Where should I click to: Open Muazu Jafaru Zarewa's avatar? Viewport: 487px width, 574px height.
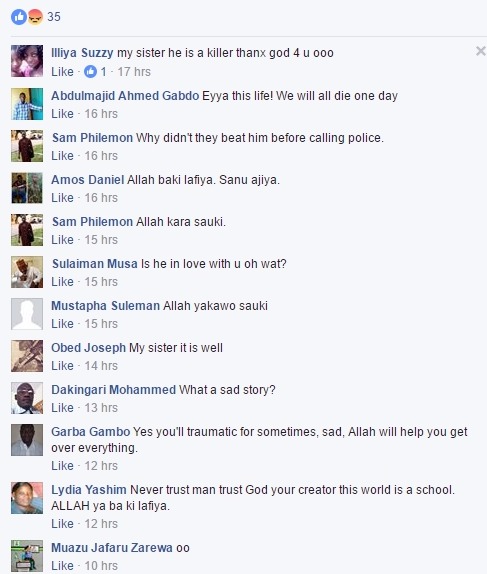[x=27, y=556]
